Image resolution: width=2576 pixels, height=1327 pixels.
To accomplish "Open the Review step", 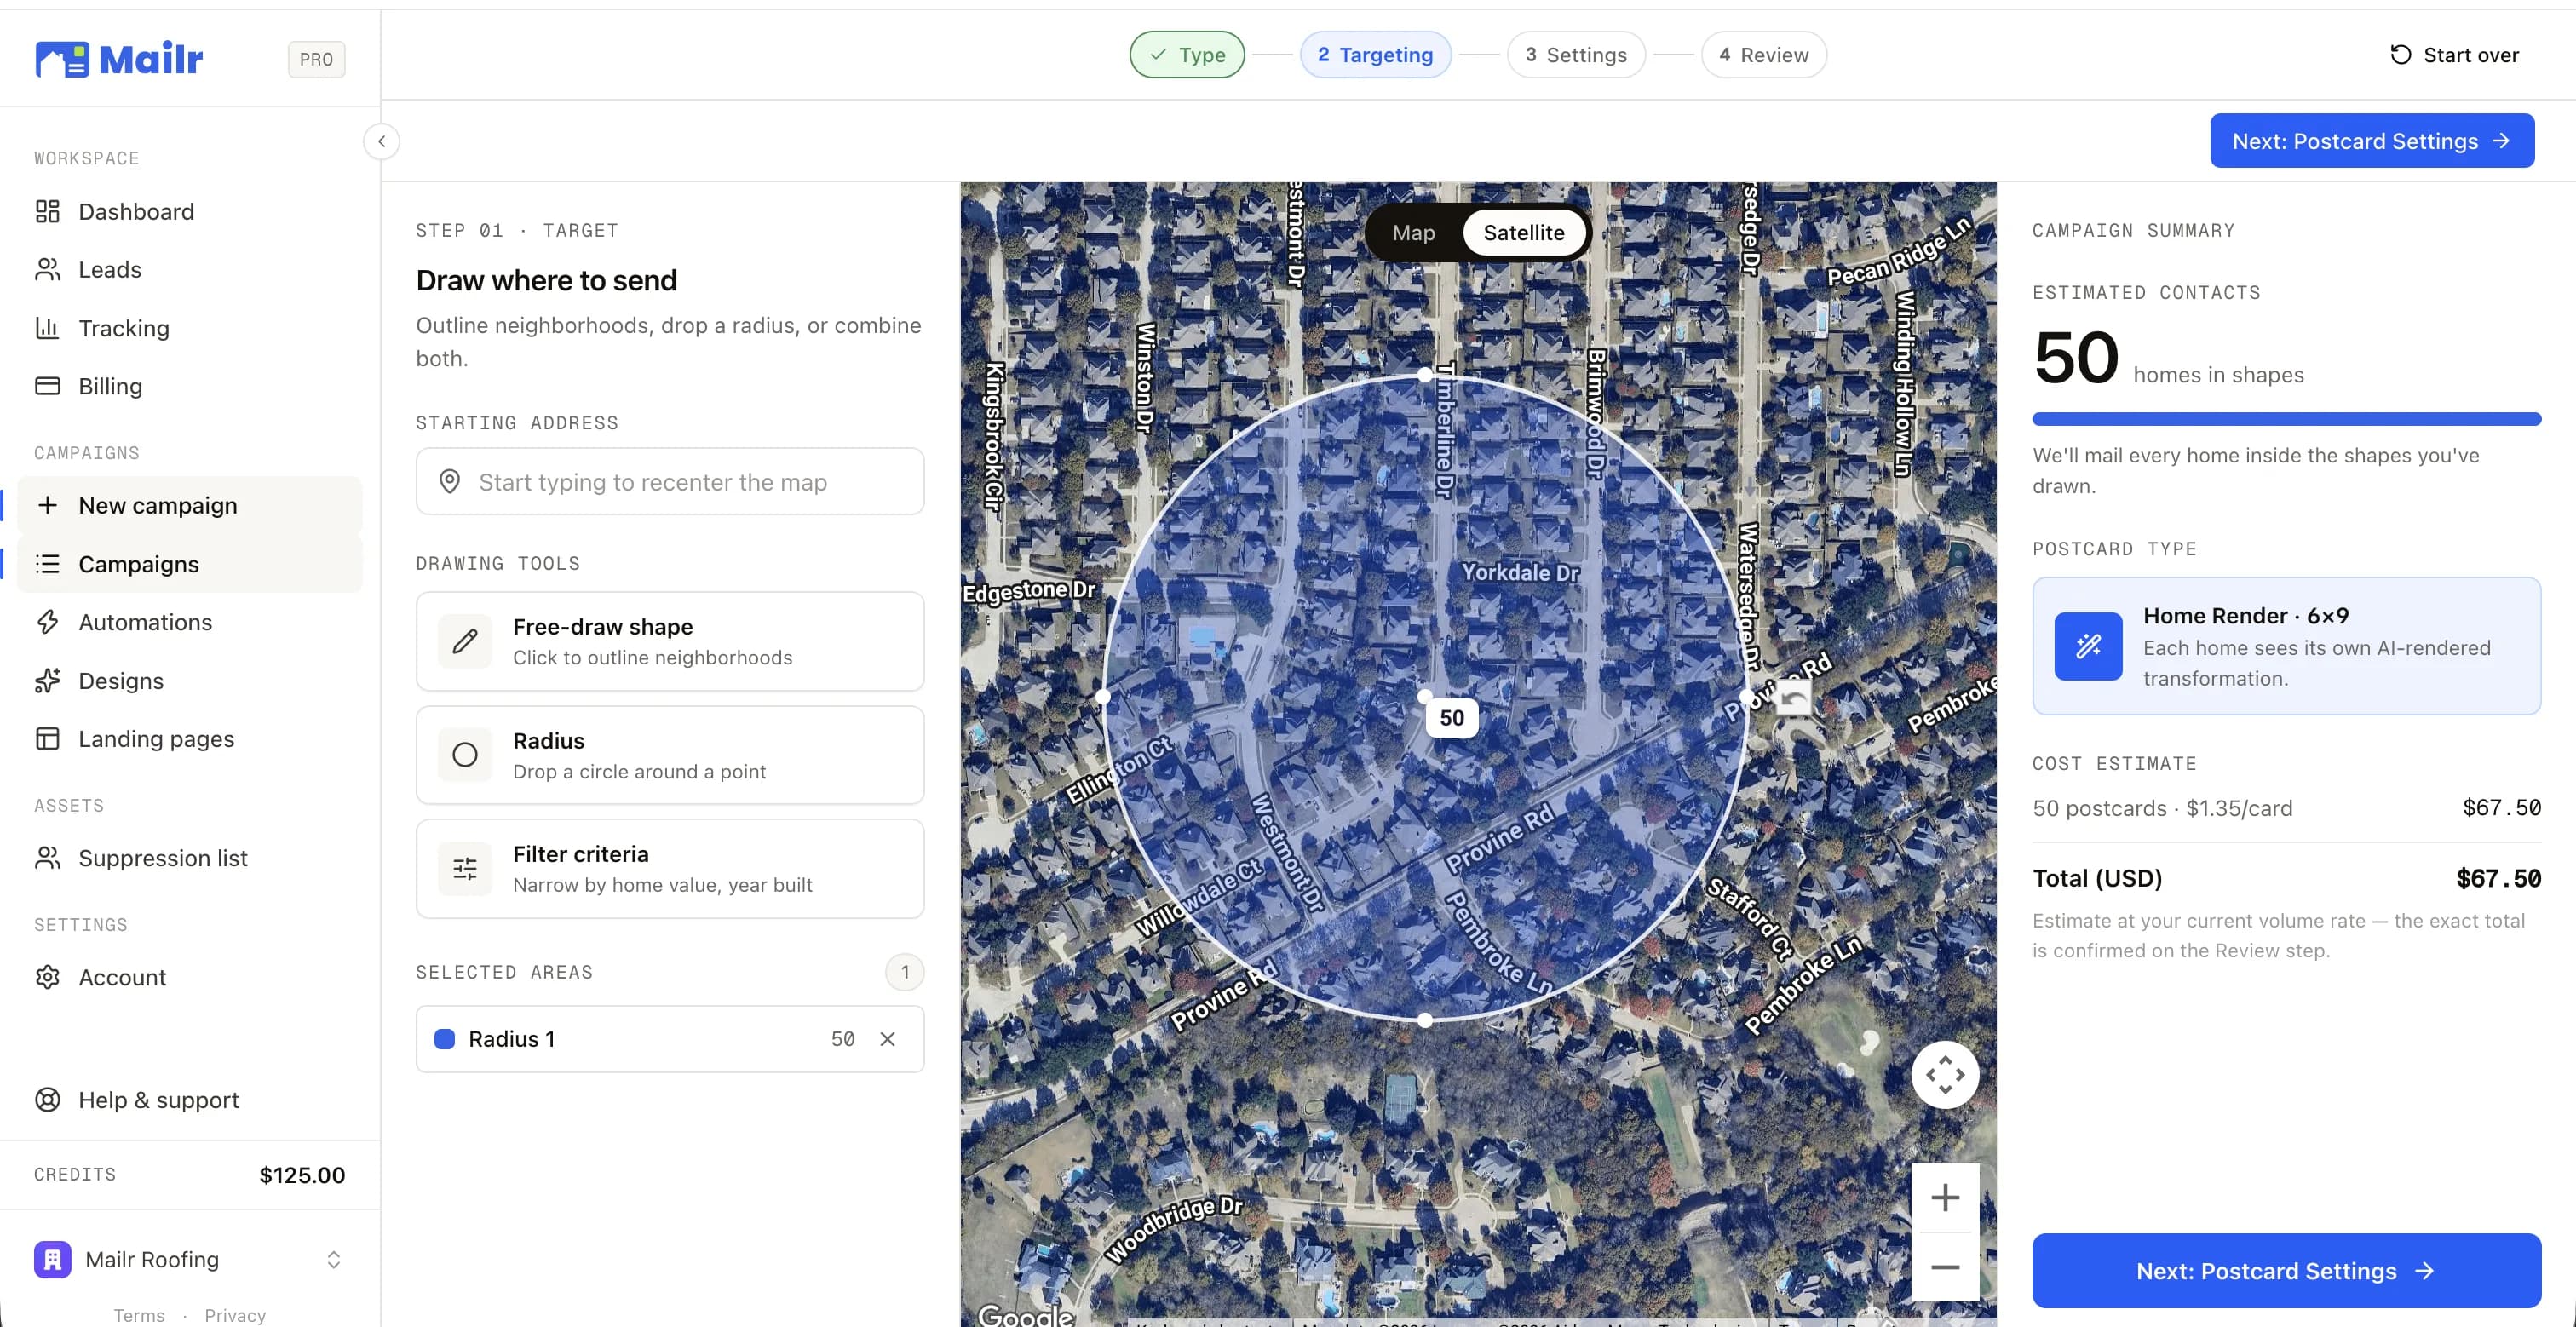I will tap(1764, 55).
